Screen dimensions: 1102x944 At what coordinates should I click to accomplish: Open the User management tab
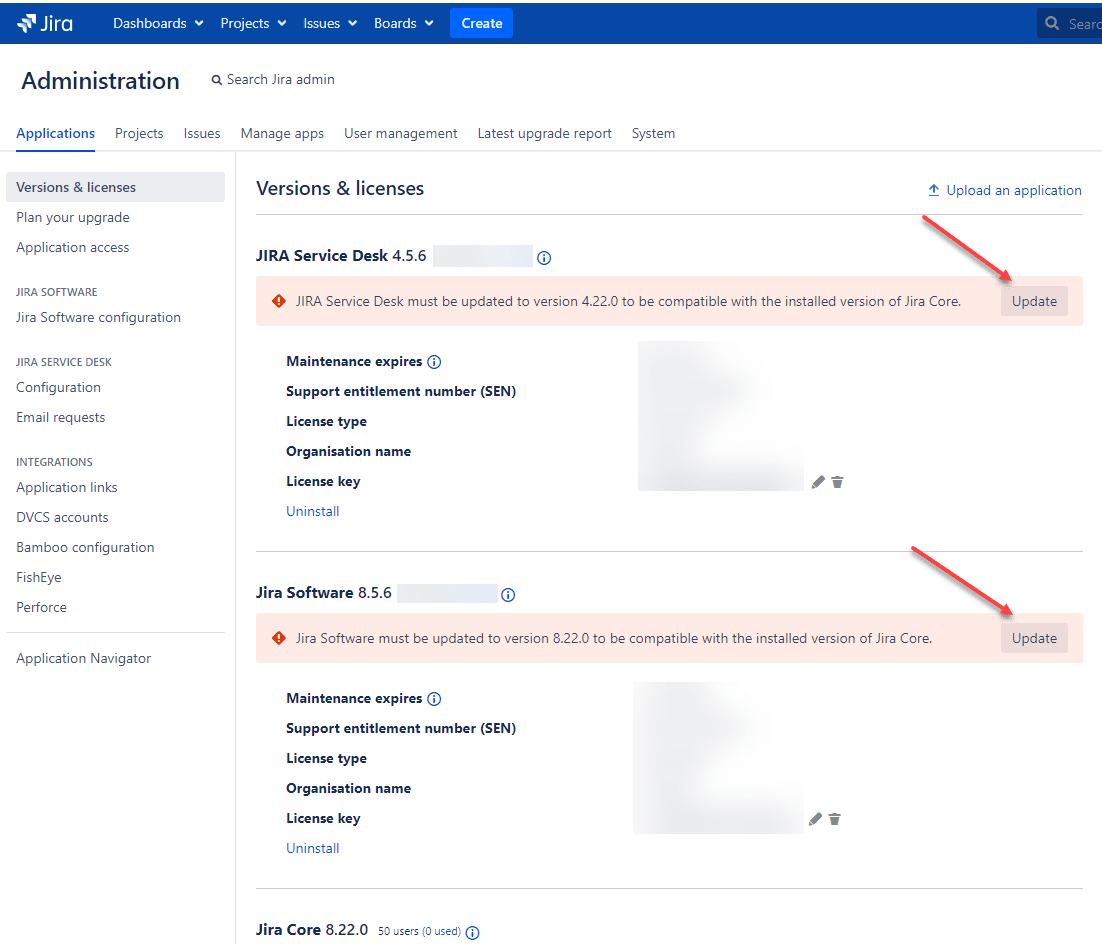(401, 134)
